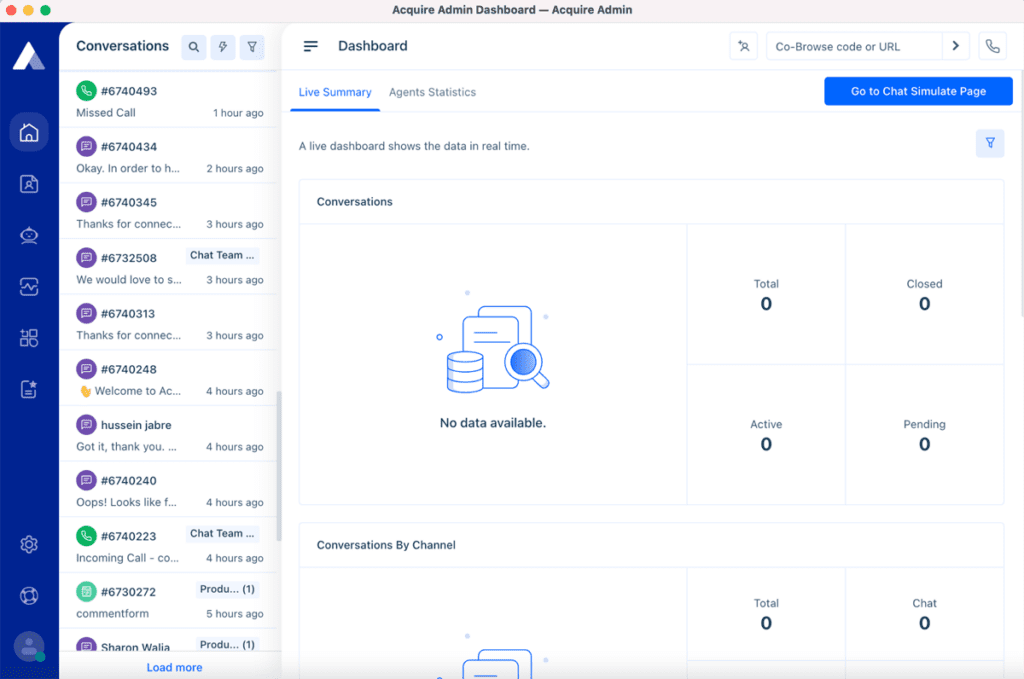Viewport: 1024px width, 679px height.
Task: Click the Active conversations count
Action: 766,444
